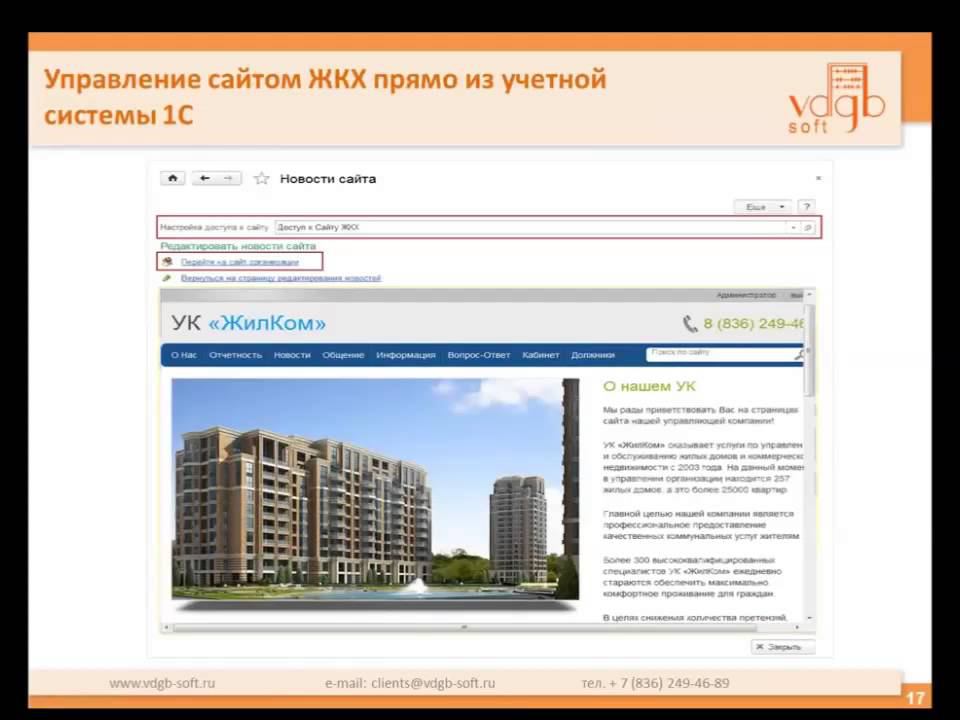The height and width of the screenshot is (720, 960).
Task: Open the selected access setting magnifier icon
Action: click(x=808, y=227)
